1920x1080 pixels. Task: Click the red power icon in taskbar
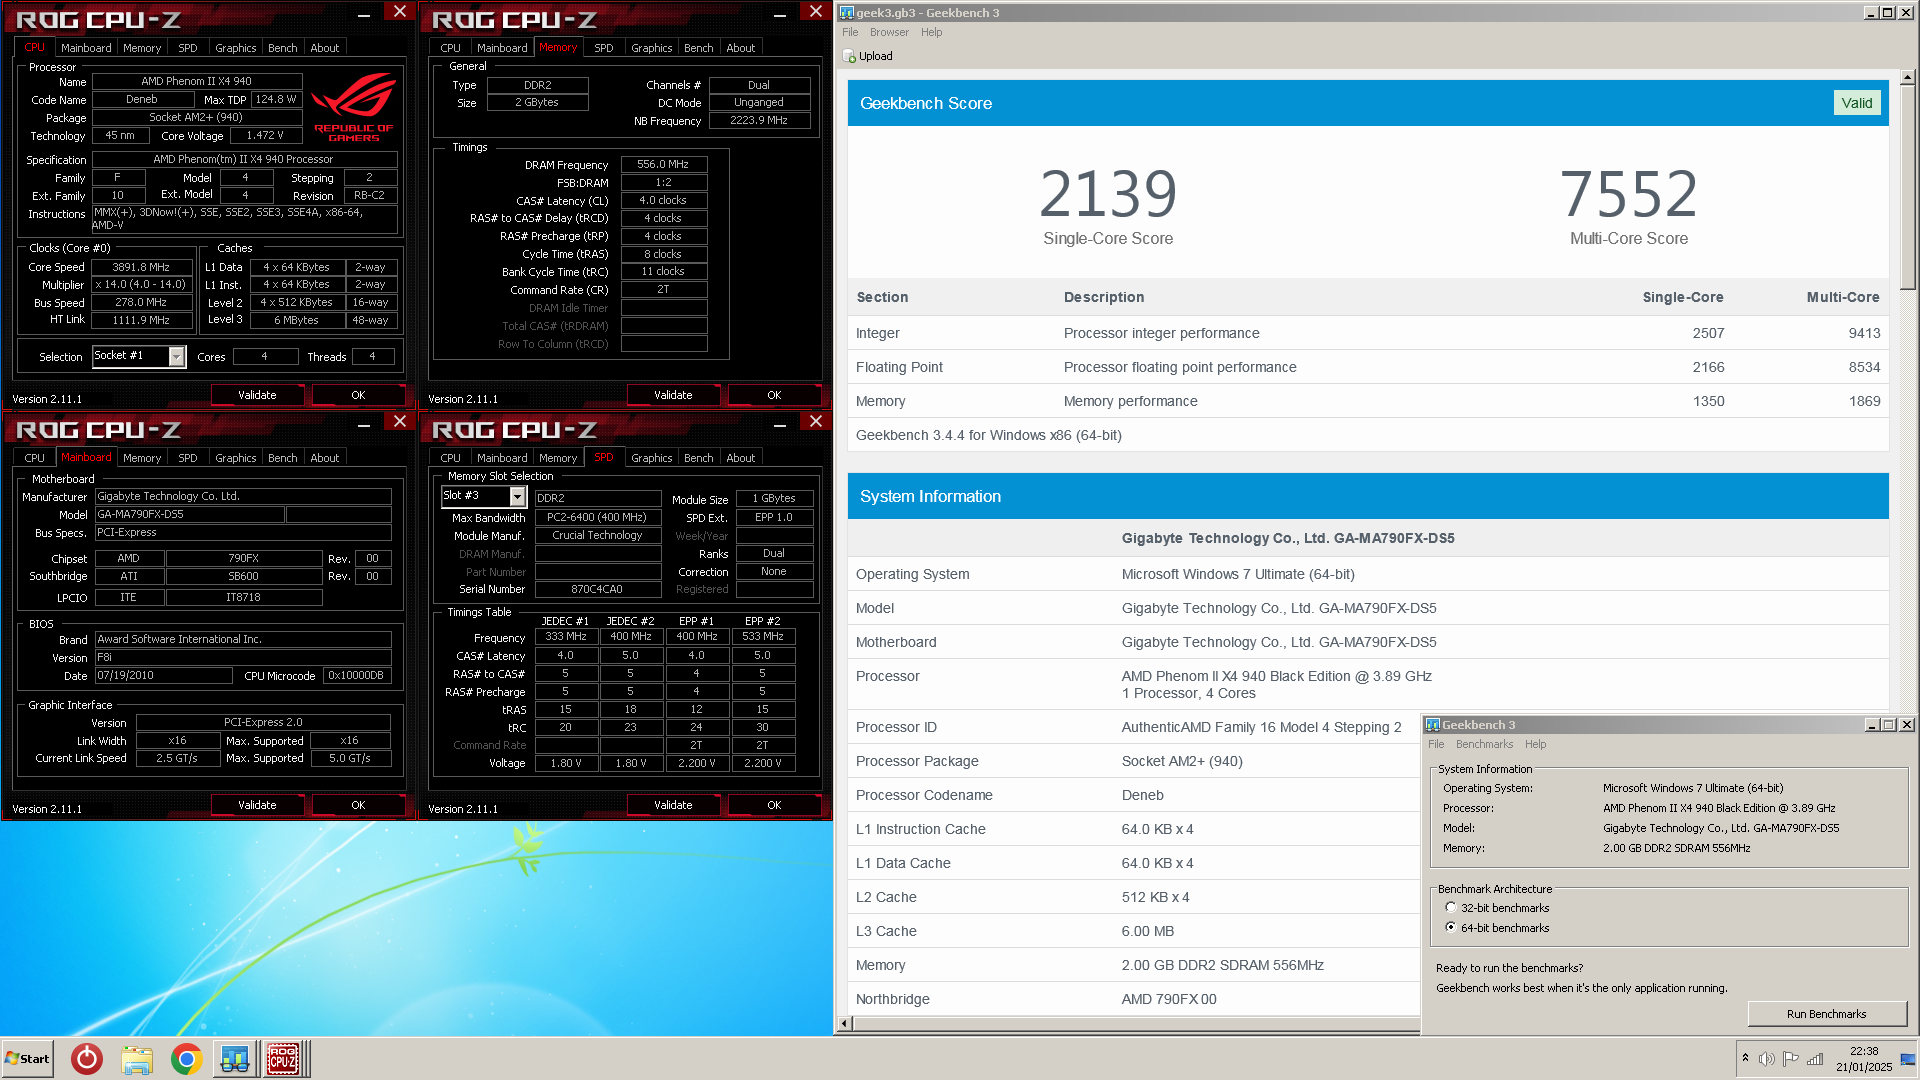coord(87,1059)
